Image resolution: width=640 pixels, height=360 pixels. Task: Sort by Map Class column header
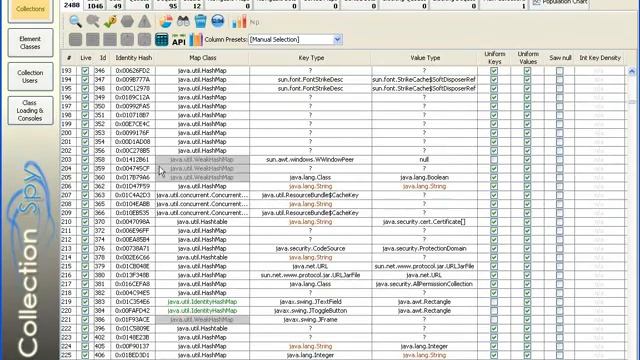[x=202, y=58]
